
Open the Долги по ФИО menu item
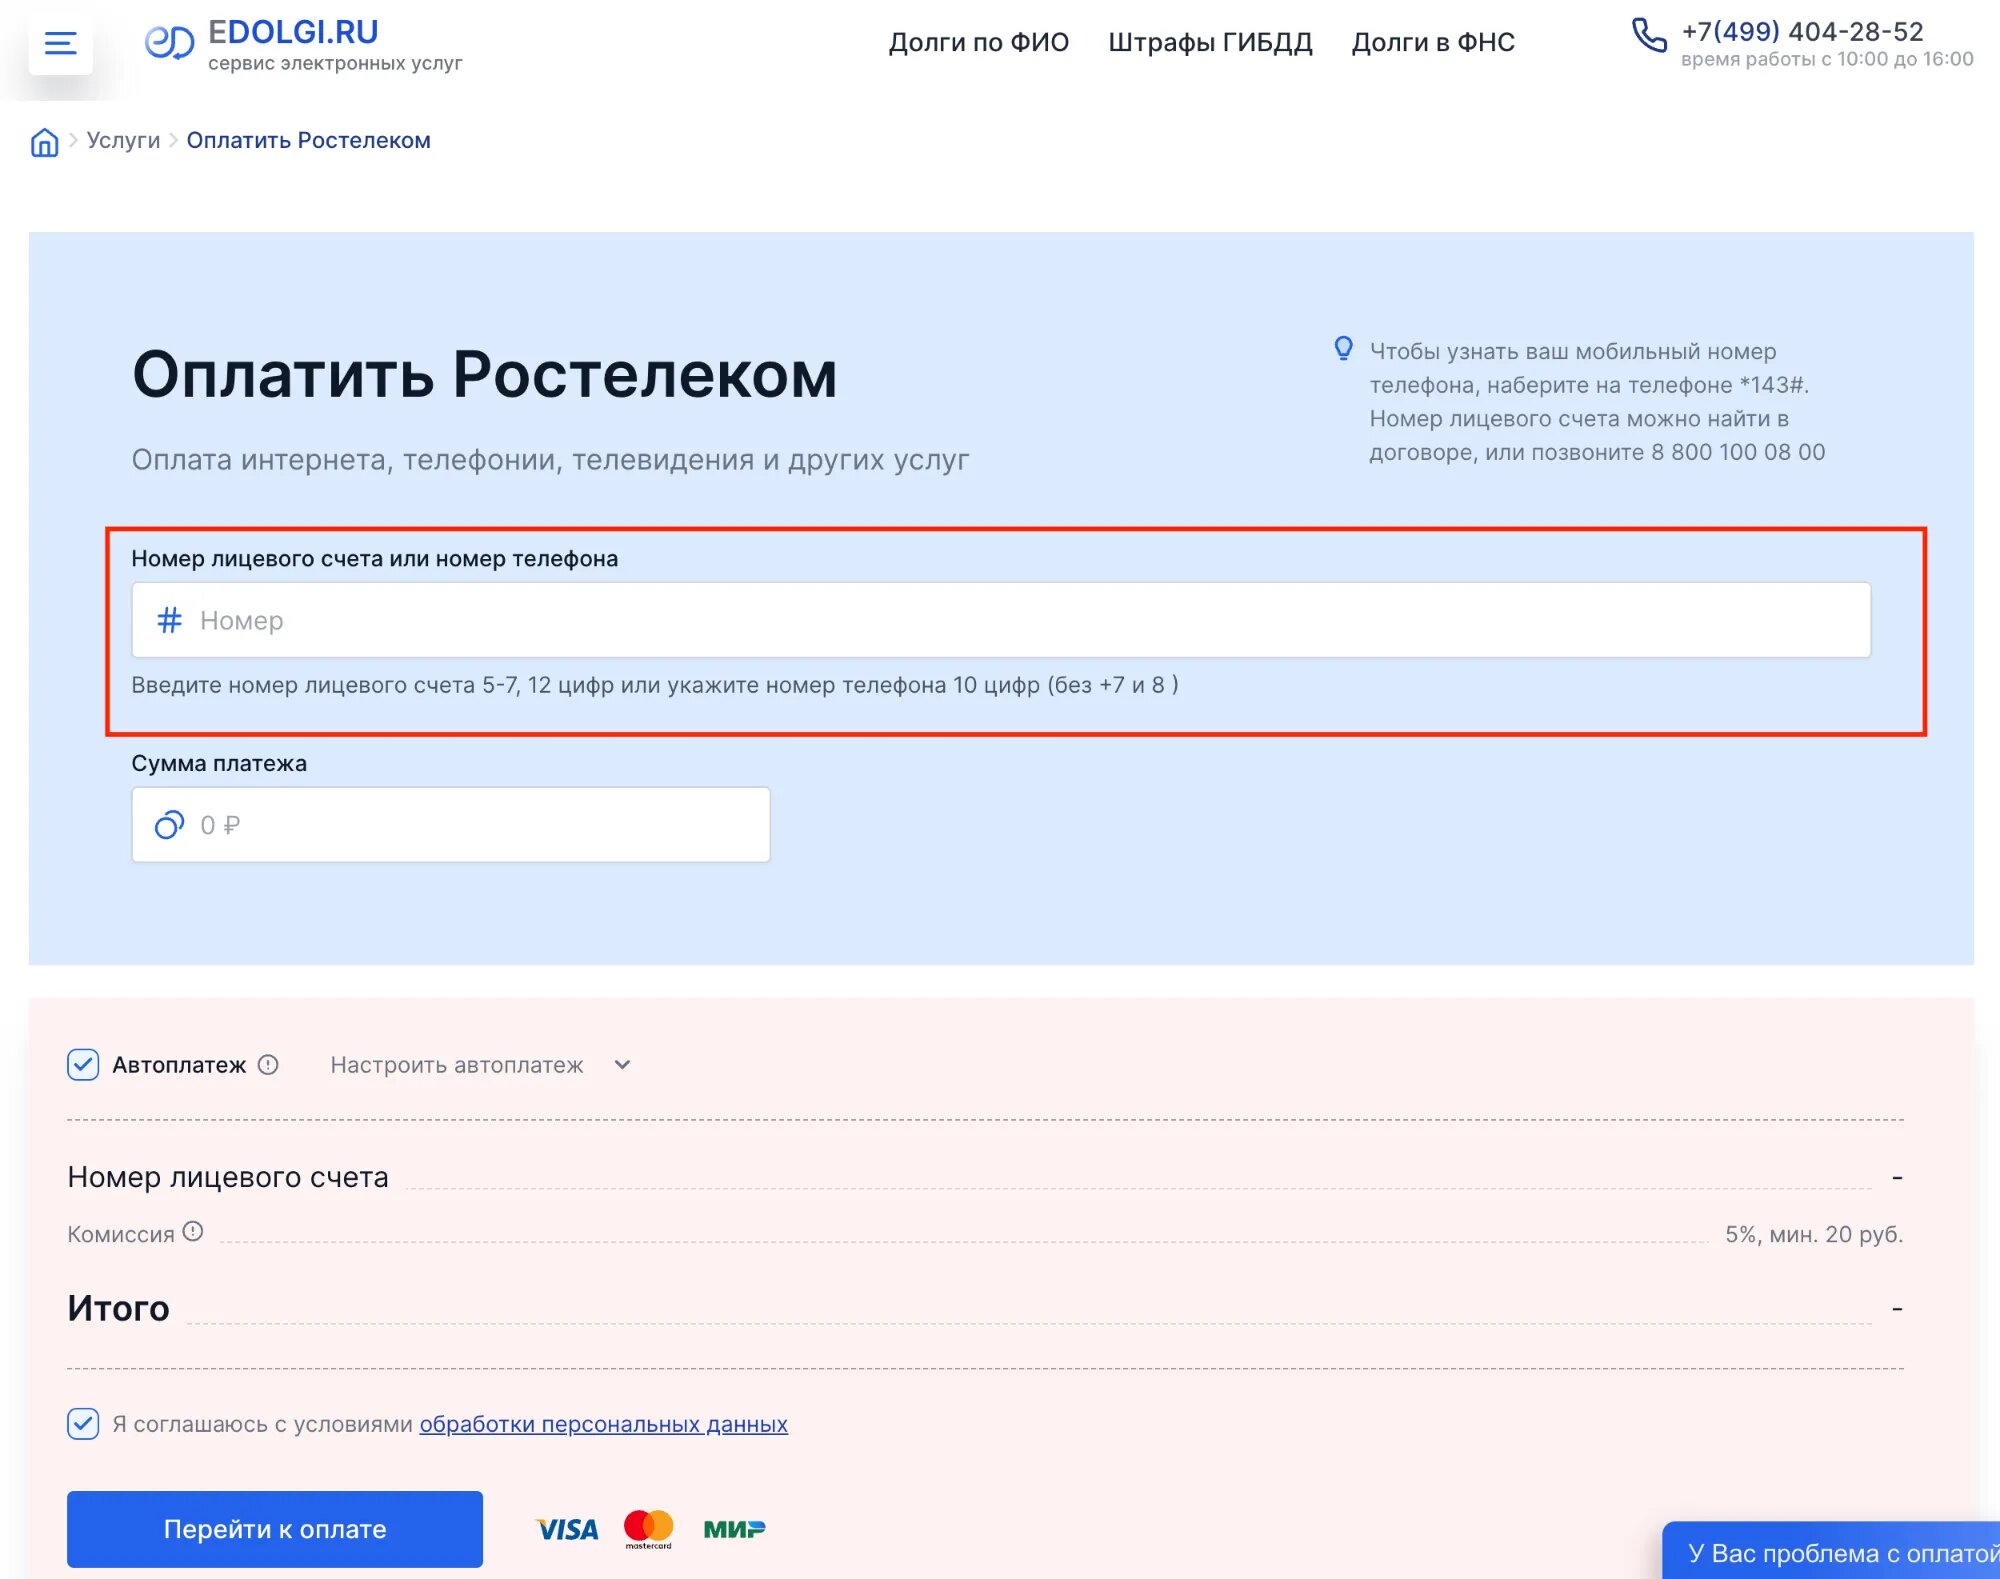tap(978, 42)
